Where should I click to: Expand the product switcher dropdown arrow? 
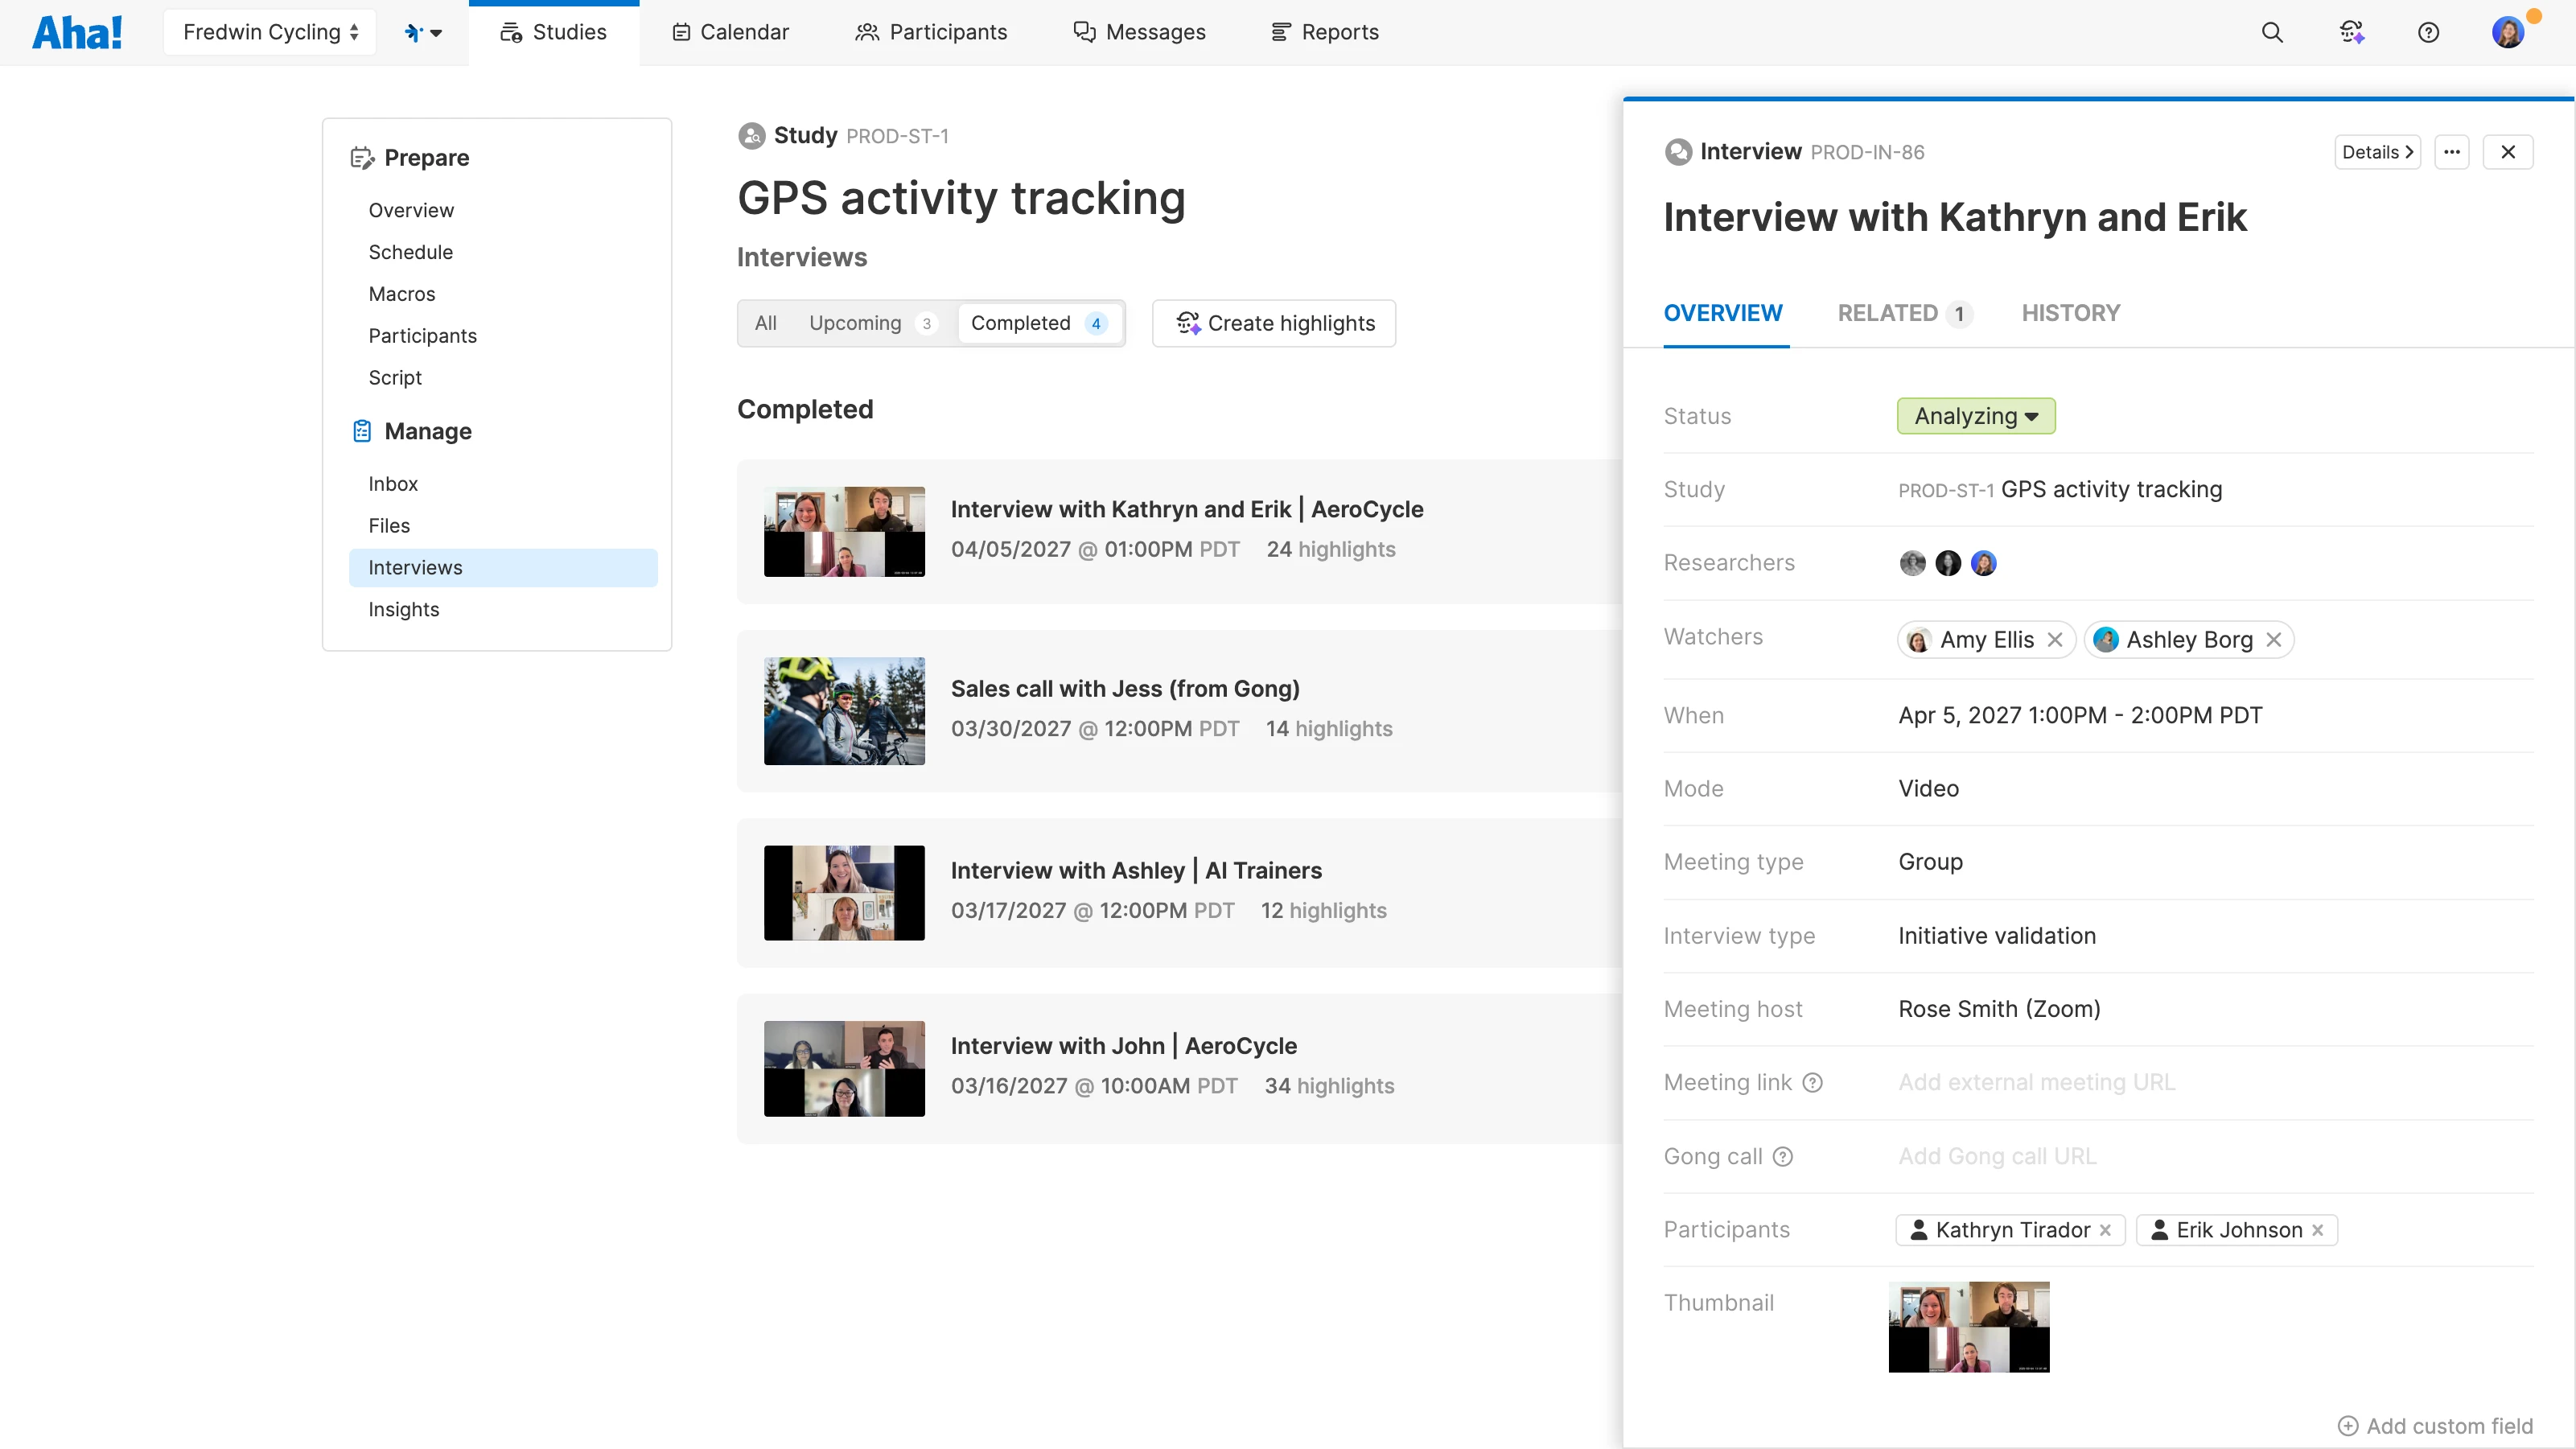coord(436,33)
